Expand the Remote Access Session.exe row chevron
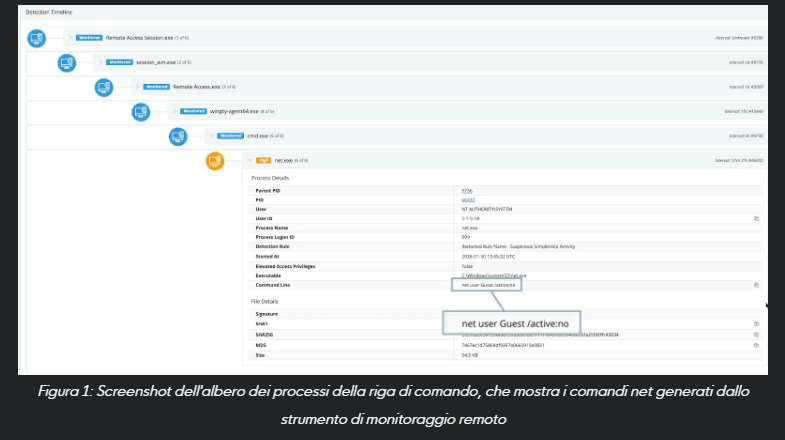Screen dimensions: 785x440 69,39
